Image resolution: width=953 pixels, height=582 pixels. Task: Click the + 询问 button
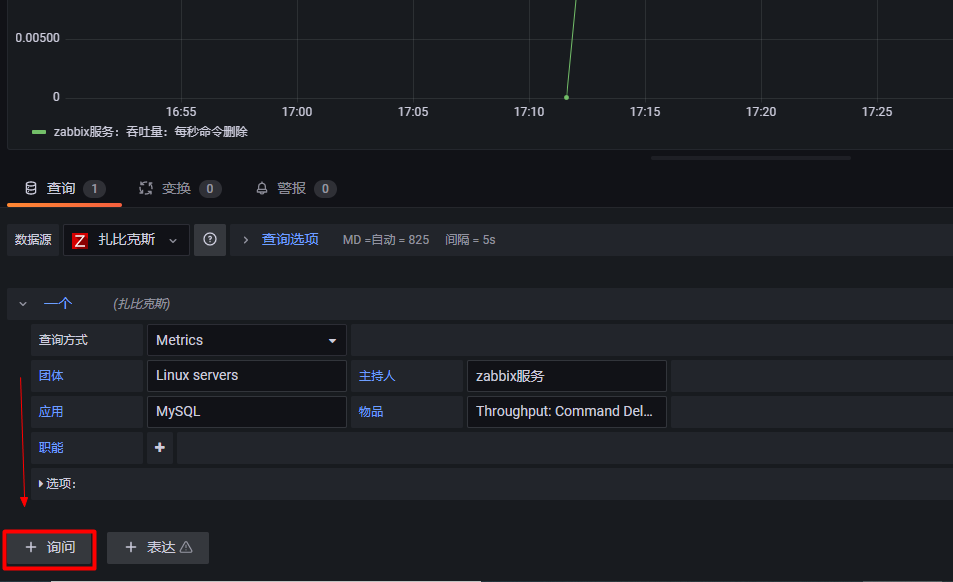(x=50, y=548)
